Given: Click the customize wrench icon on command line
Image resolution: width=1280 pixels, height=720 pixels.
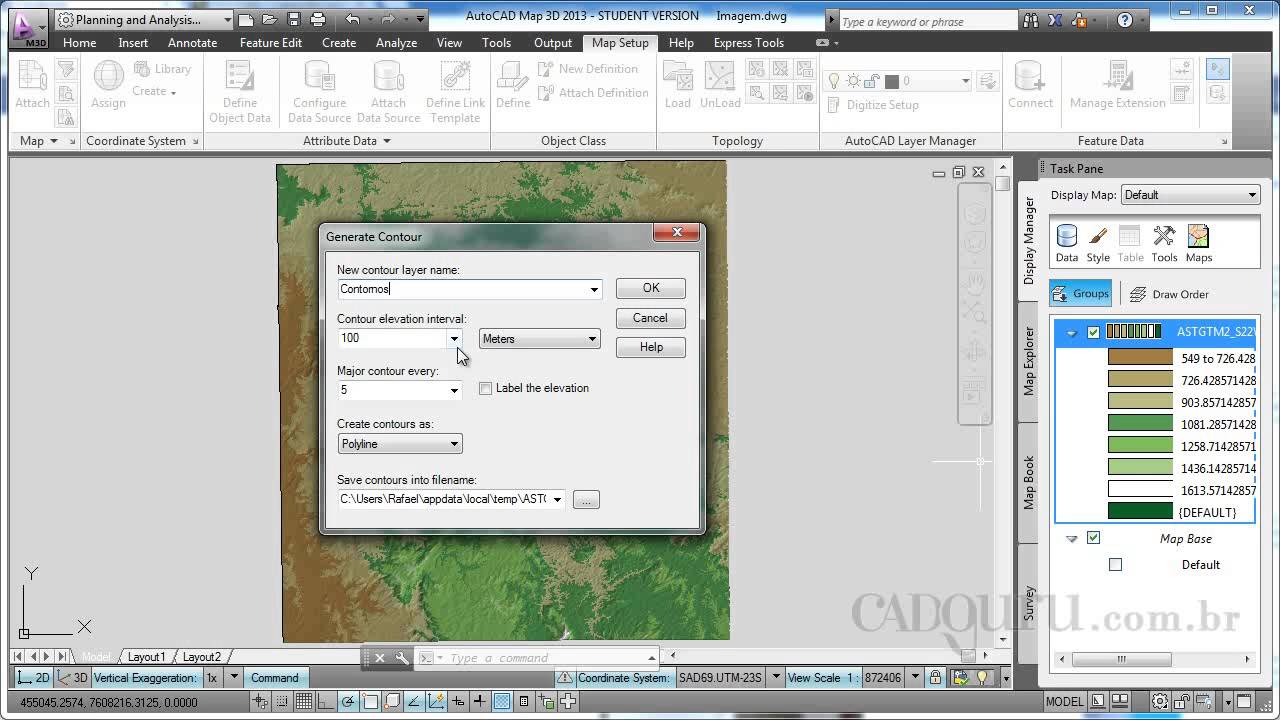Looking at the screenshot, I should tap(401, 658).
